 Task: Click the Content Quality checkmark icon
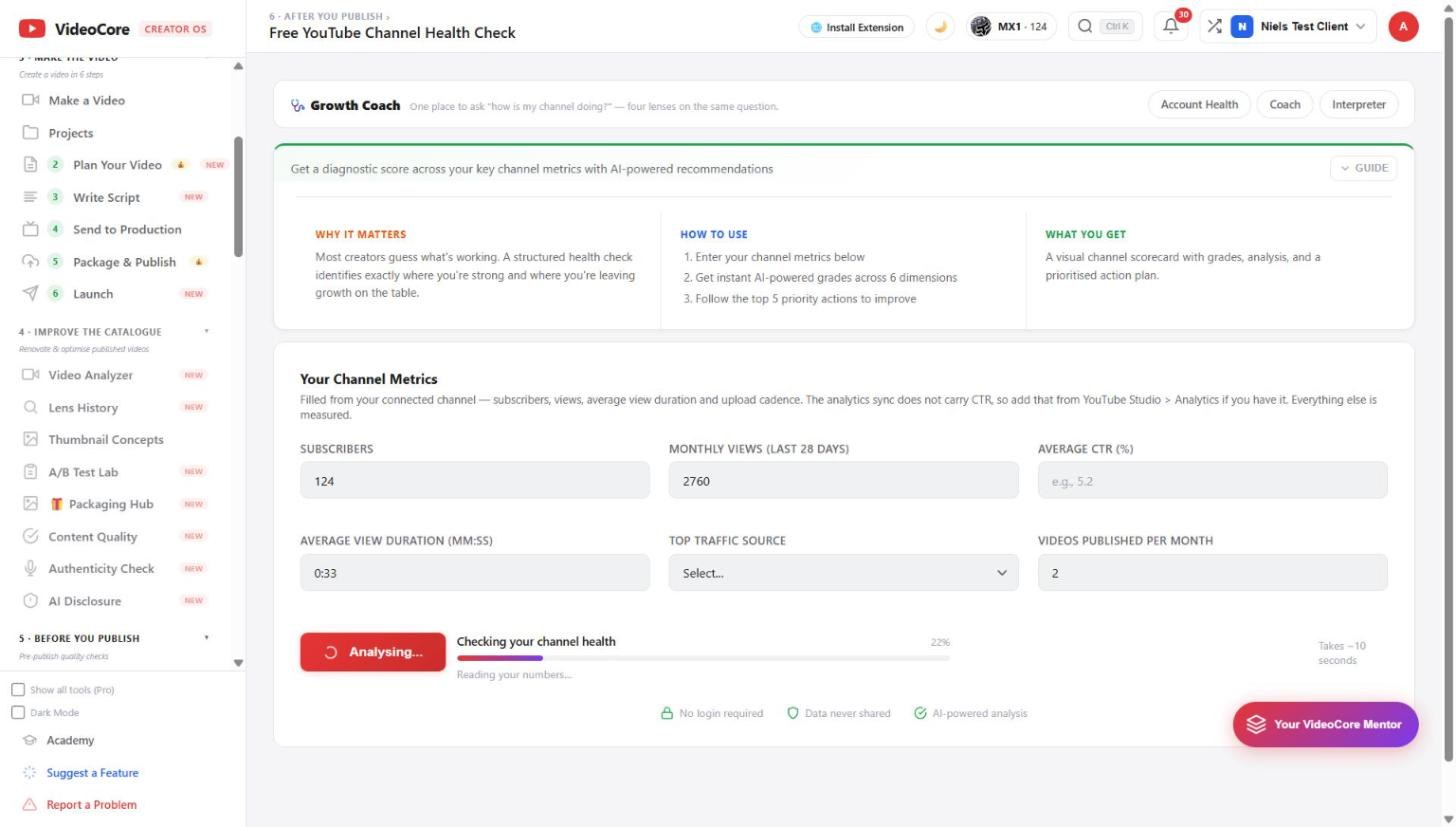point(30,536)
